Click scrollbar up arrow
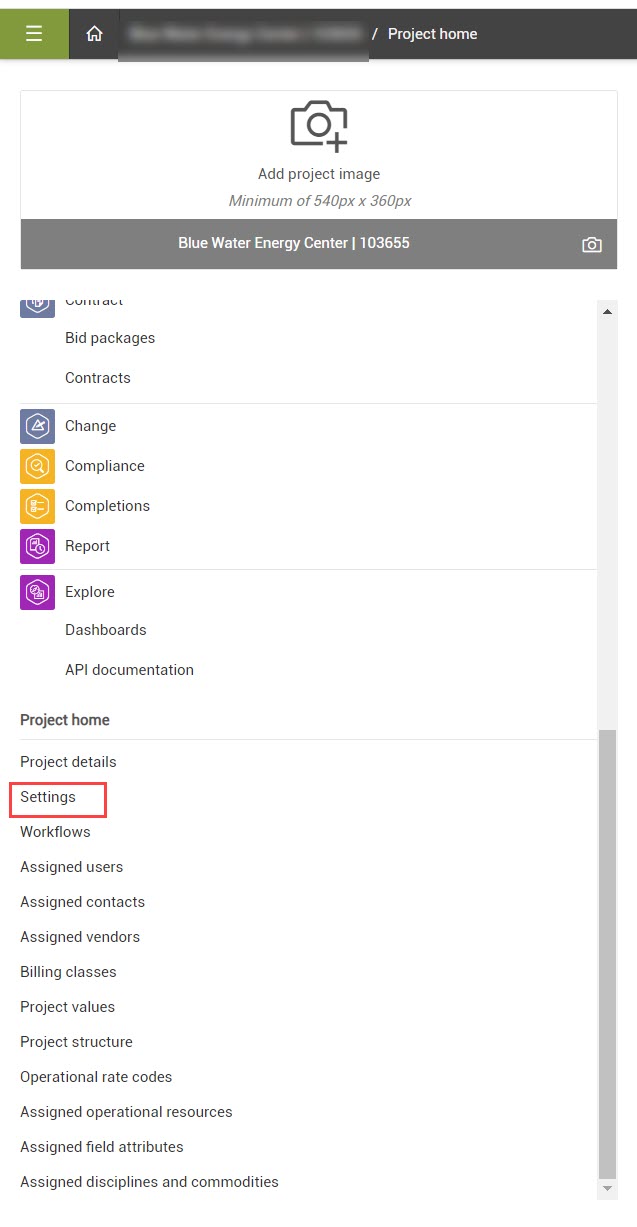The image size is (637, 1227). click(x=607, y=311)
